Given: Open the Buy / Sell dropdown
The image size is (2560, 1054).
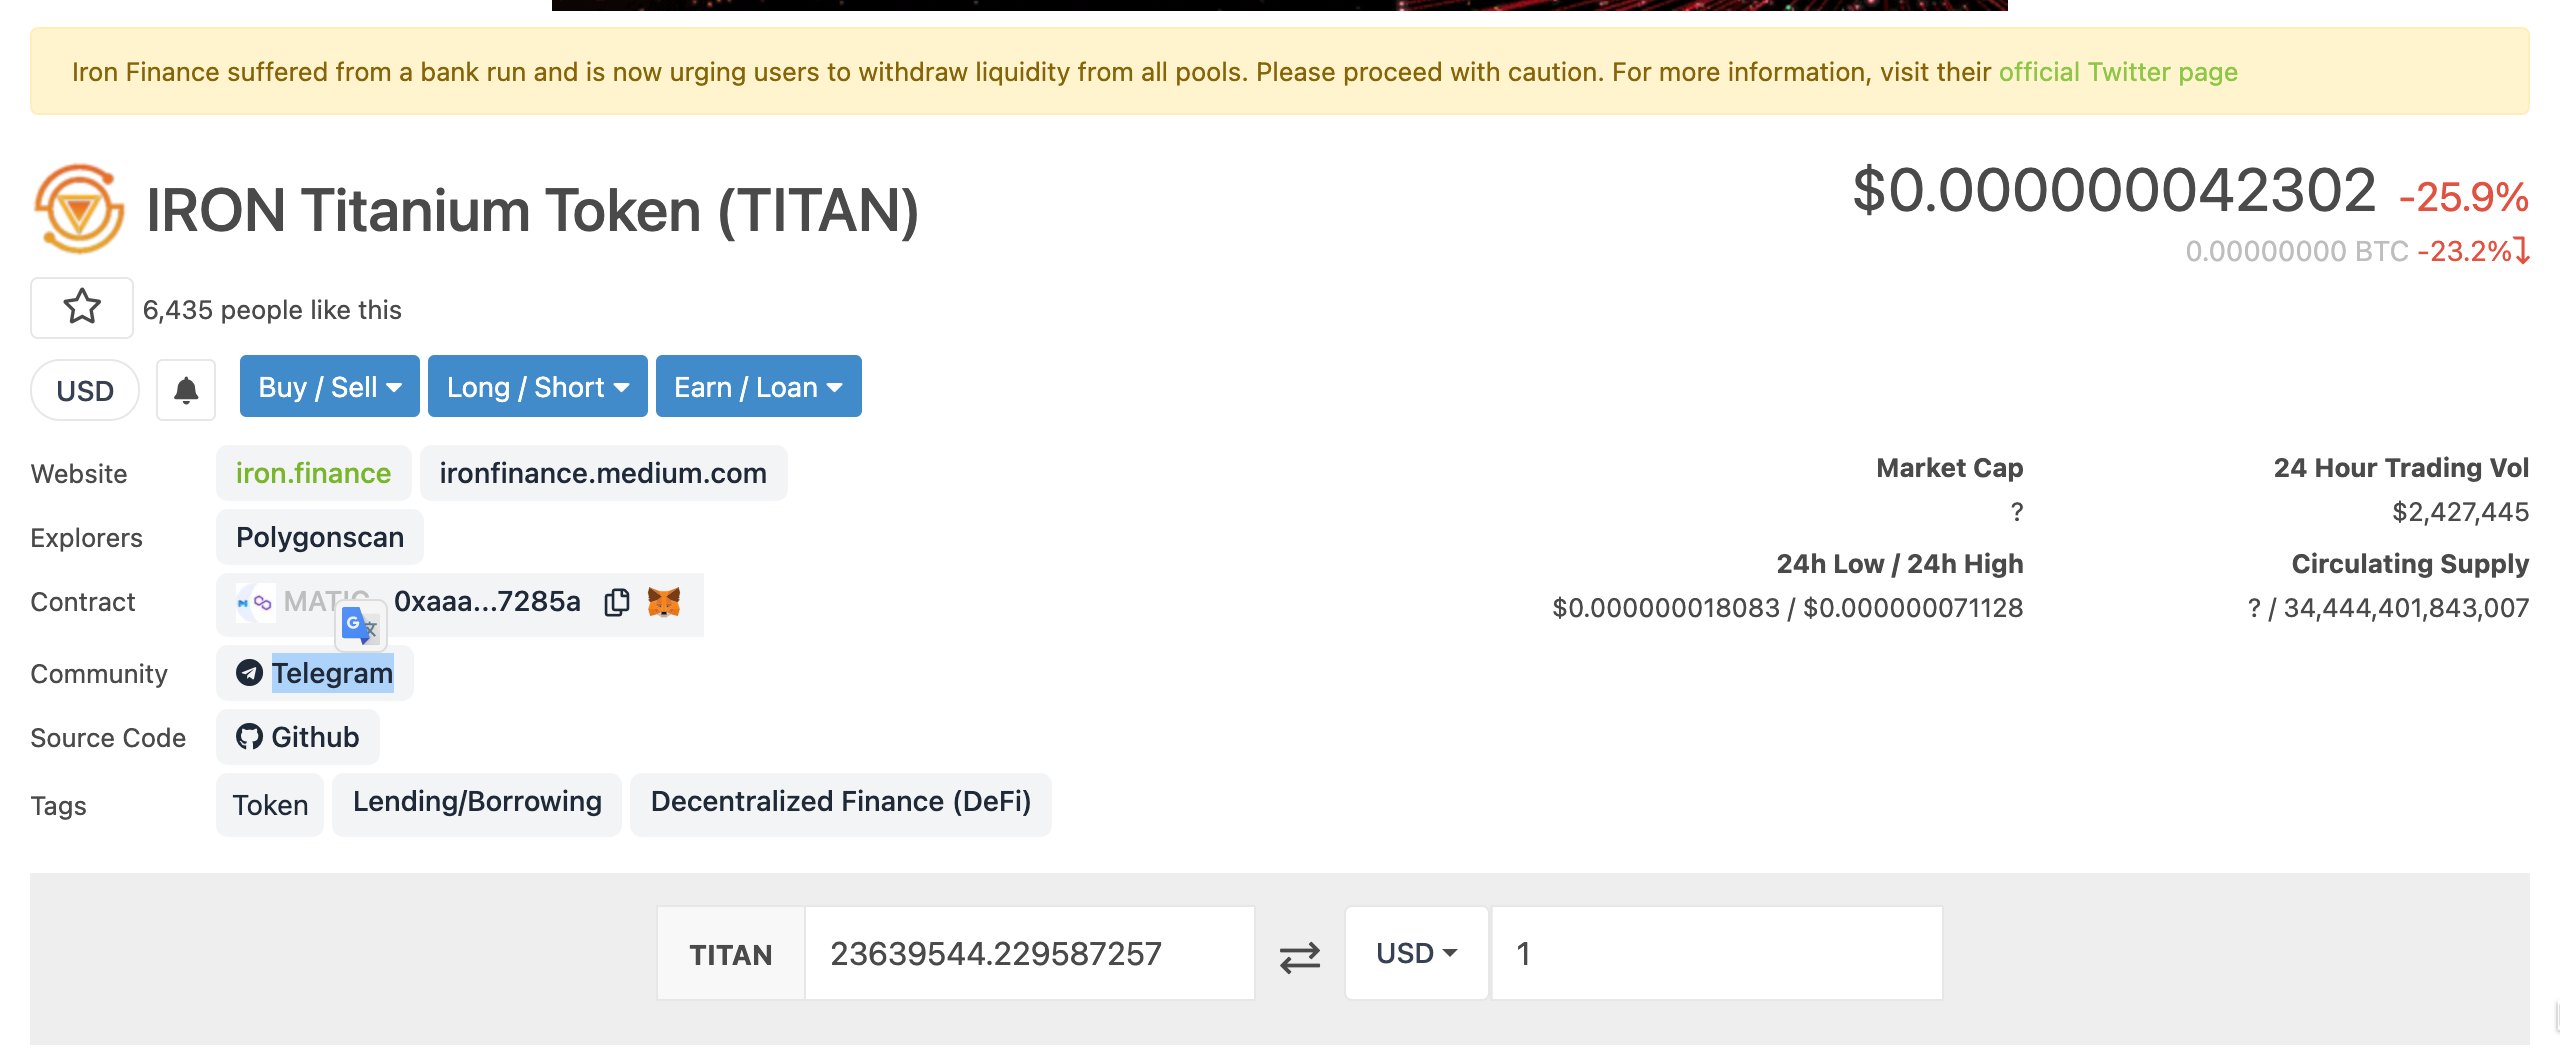Looking at the screenshot, I should pos(328,386).
